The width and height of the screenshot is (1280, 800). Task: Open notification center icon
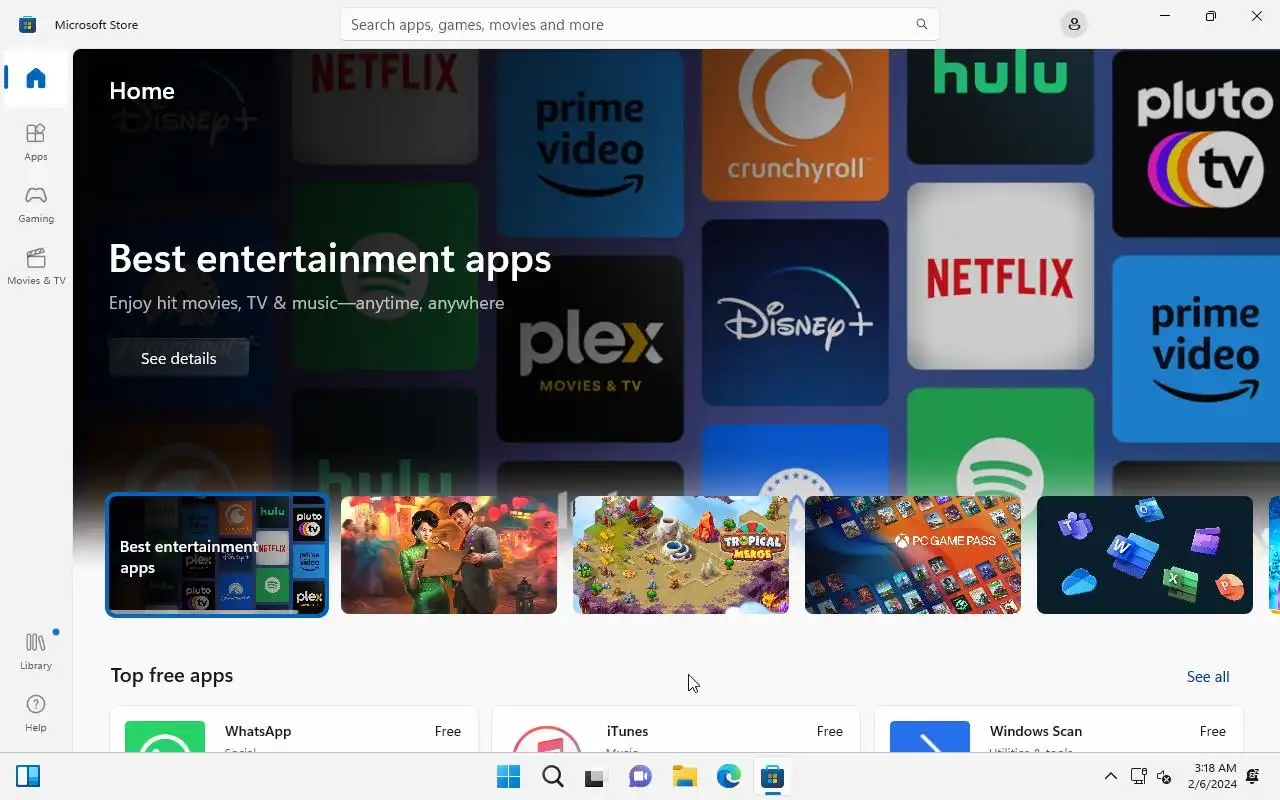click(1253, 776)
